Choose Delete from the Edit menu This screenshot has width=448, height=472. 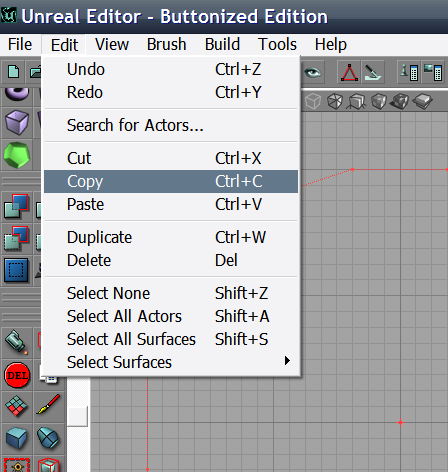(x=171, y=260)
